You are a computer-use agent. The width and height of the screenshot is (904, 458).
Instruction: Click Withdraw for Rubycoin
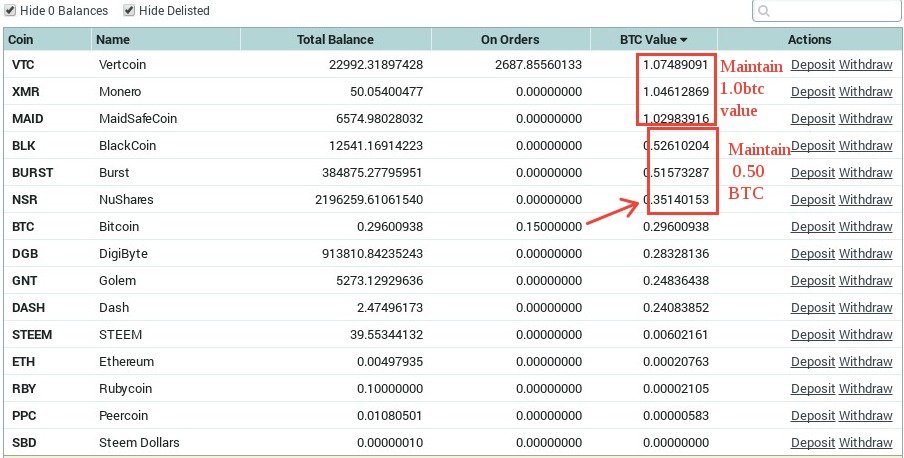point(865,389)
